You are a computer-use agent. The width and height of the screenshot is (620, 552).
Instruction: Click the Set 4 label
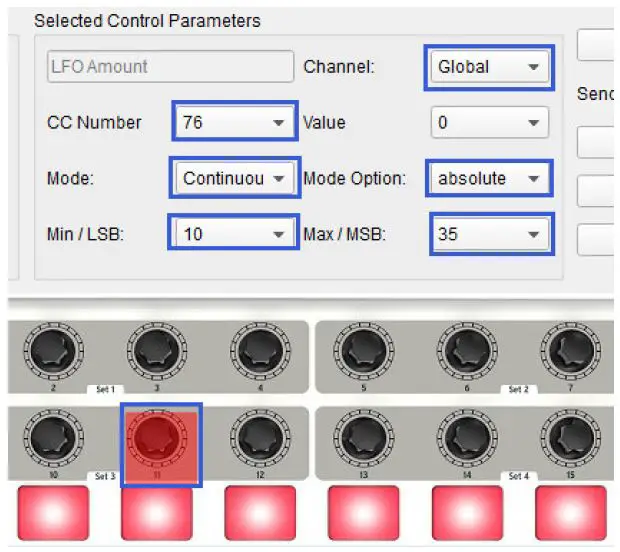tap(519, 476)
